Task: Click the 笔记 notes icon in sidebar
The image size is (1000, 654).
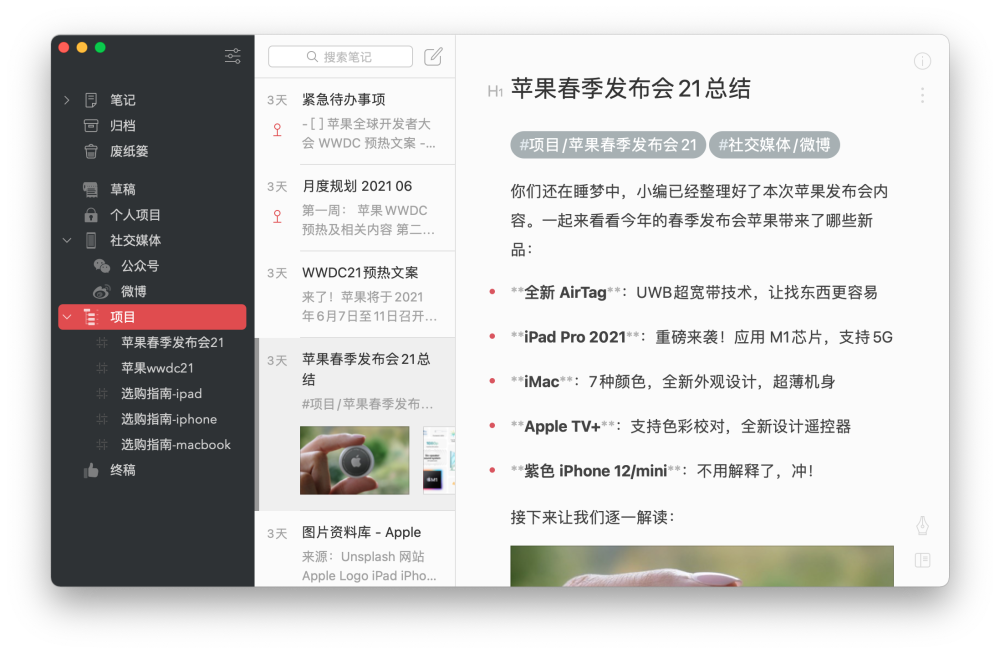Action: (91, 100)
